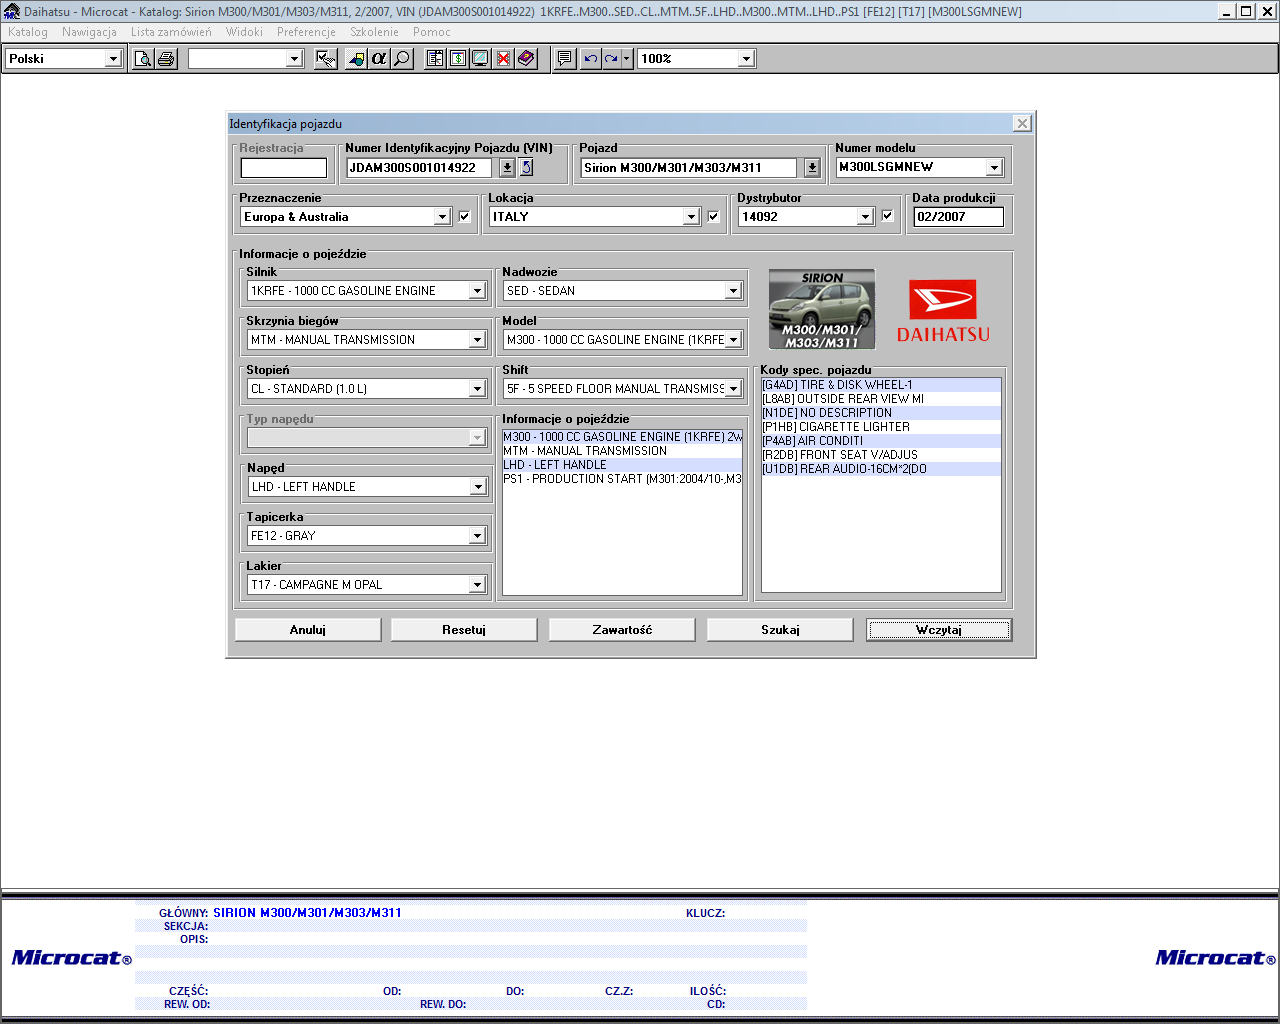Image resolution: width=1280 pixels, height=1024 pixels.
Task: Click the Resetuj button
Action: point(464,630)
